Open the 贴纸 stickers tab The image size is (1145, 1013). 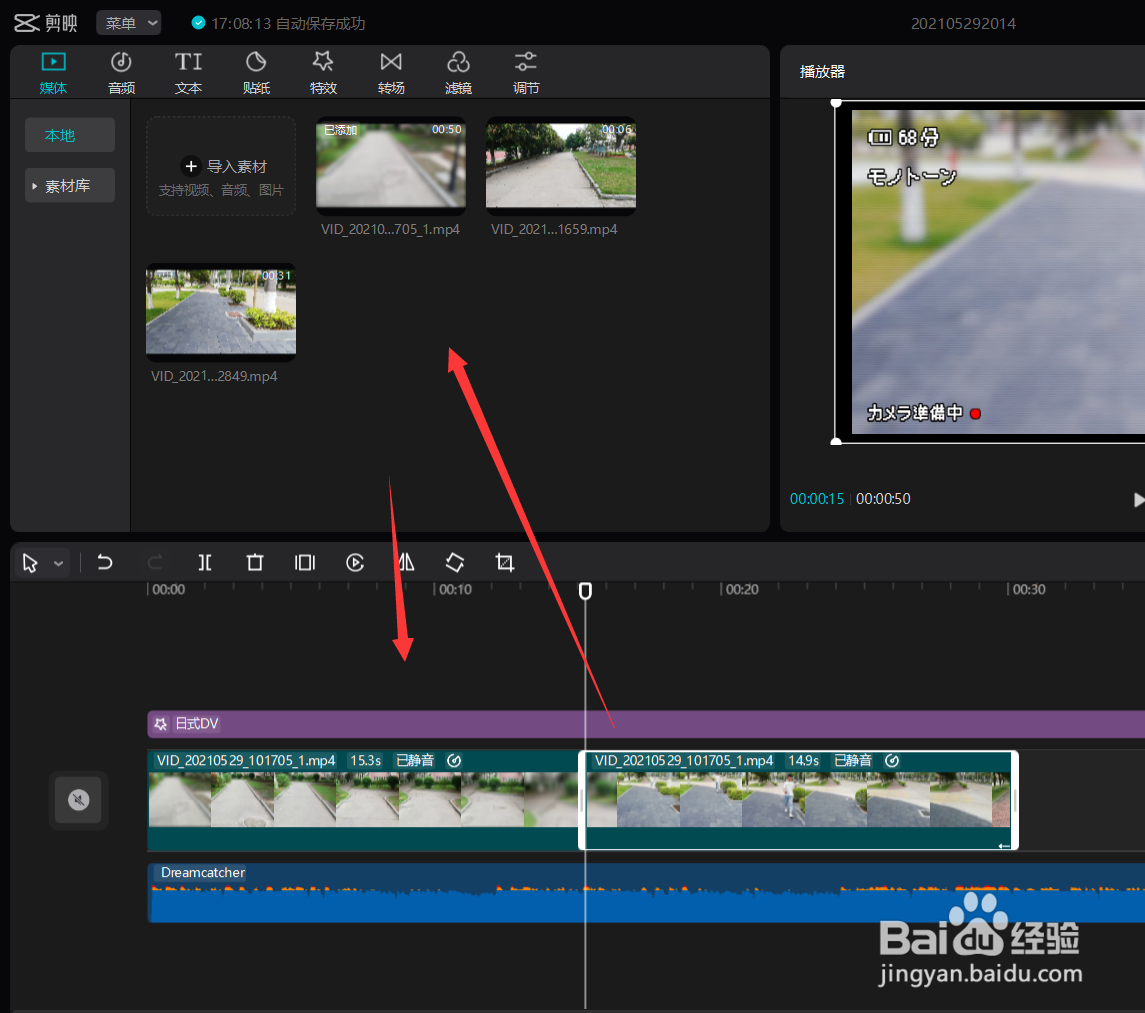pos(256,73)
